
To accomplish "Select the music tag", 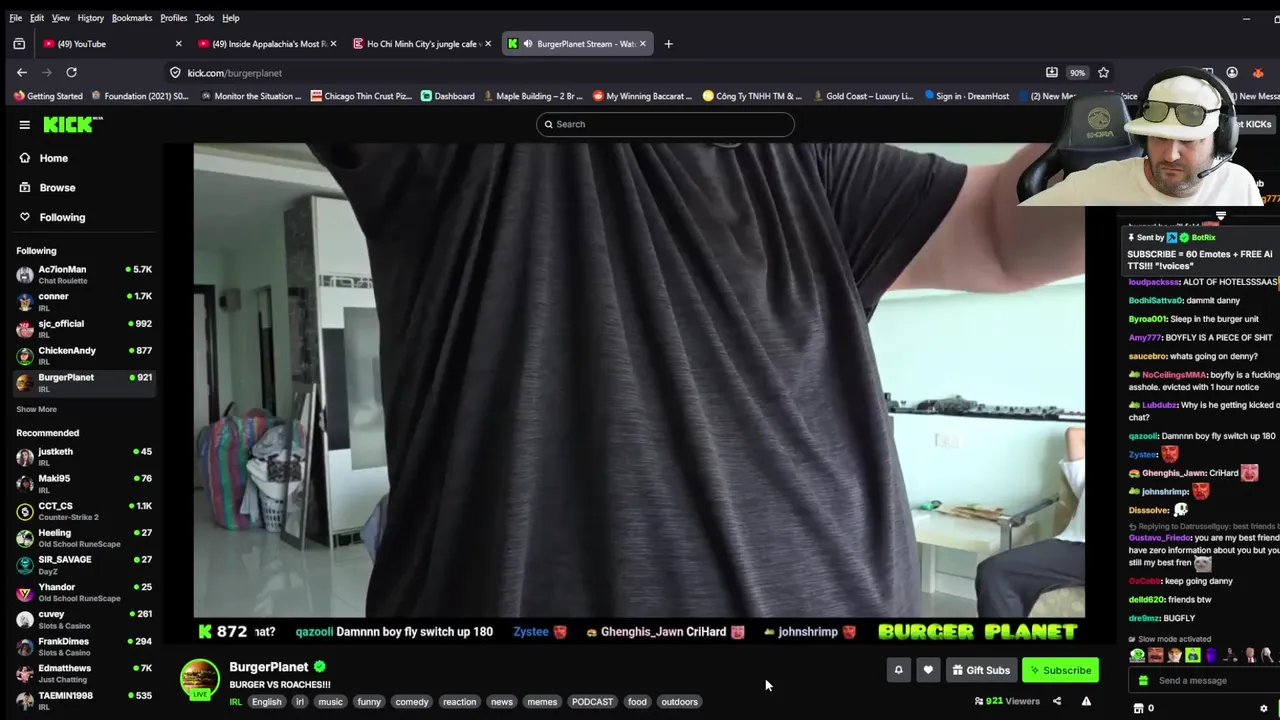I will point(330,702).
